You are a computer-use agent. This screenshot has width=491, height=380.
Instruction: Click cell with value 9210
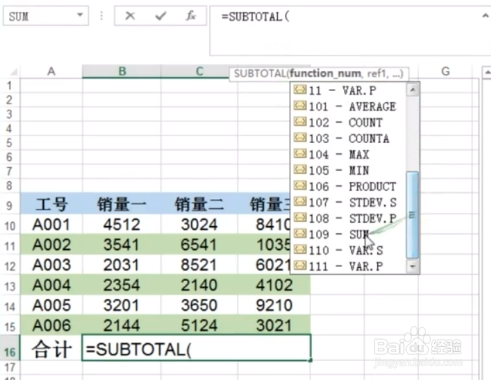click(274, 305)
